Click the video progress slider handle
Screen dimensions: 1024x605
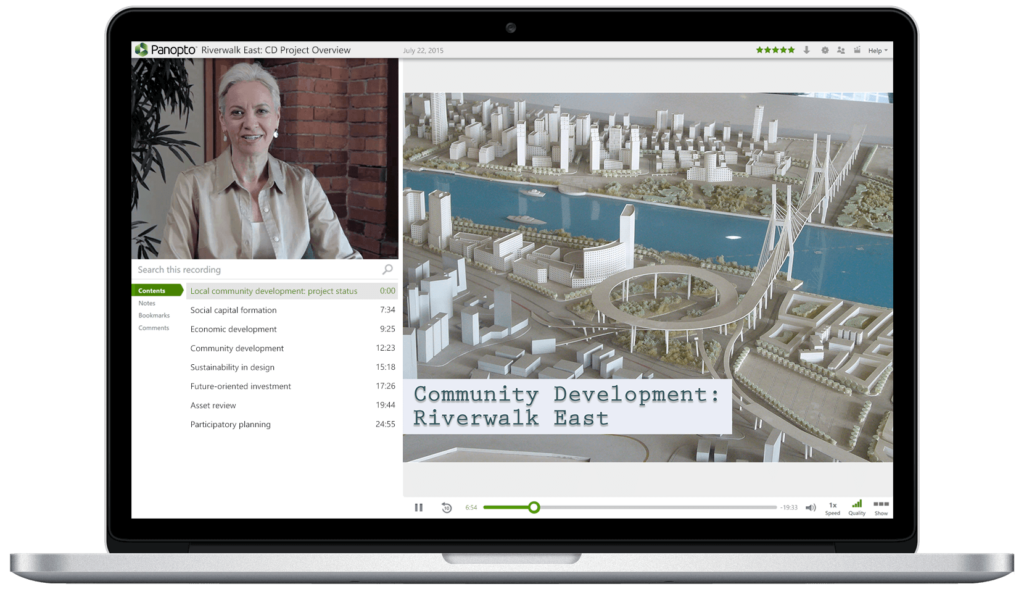coord(534,507)
